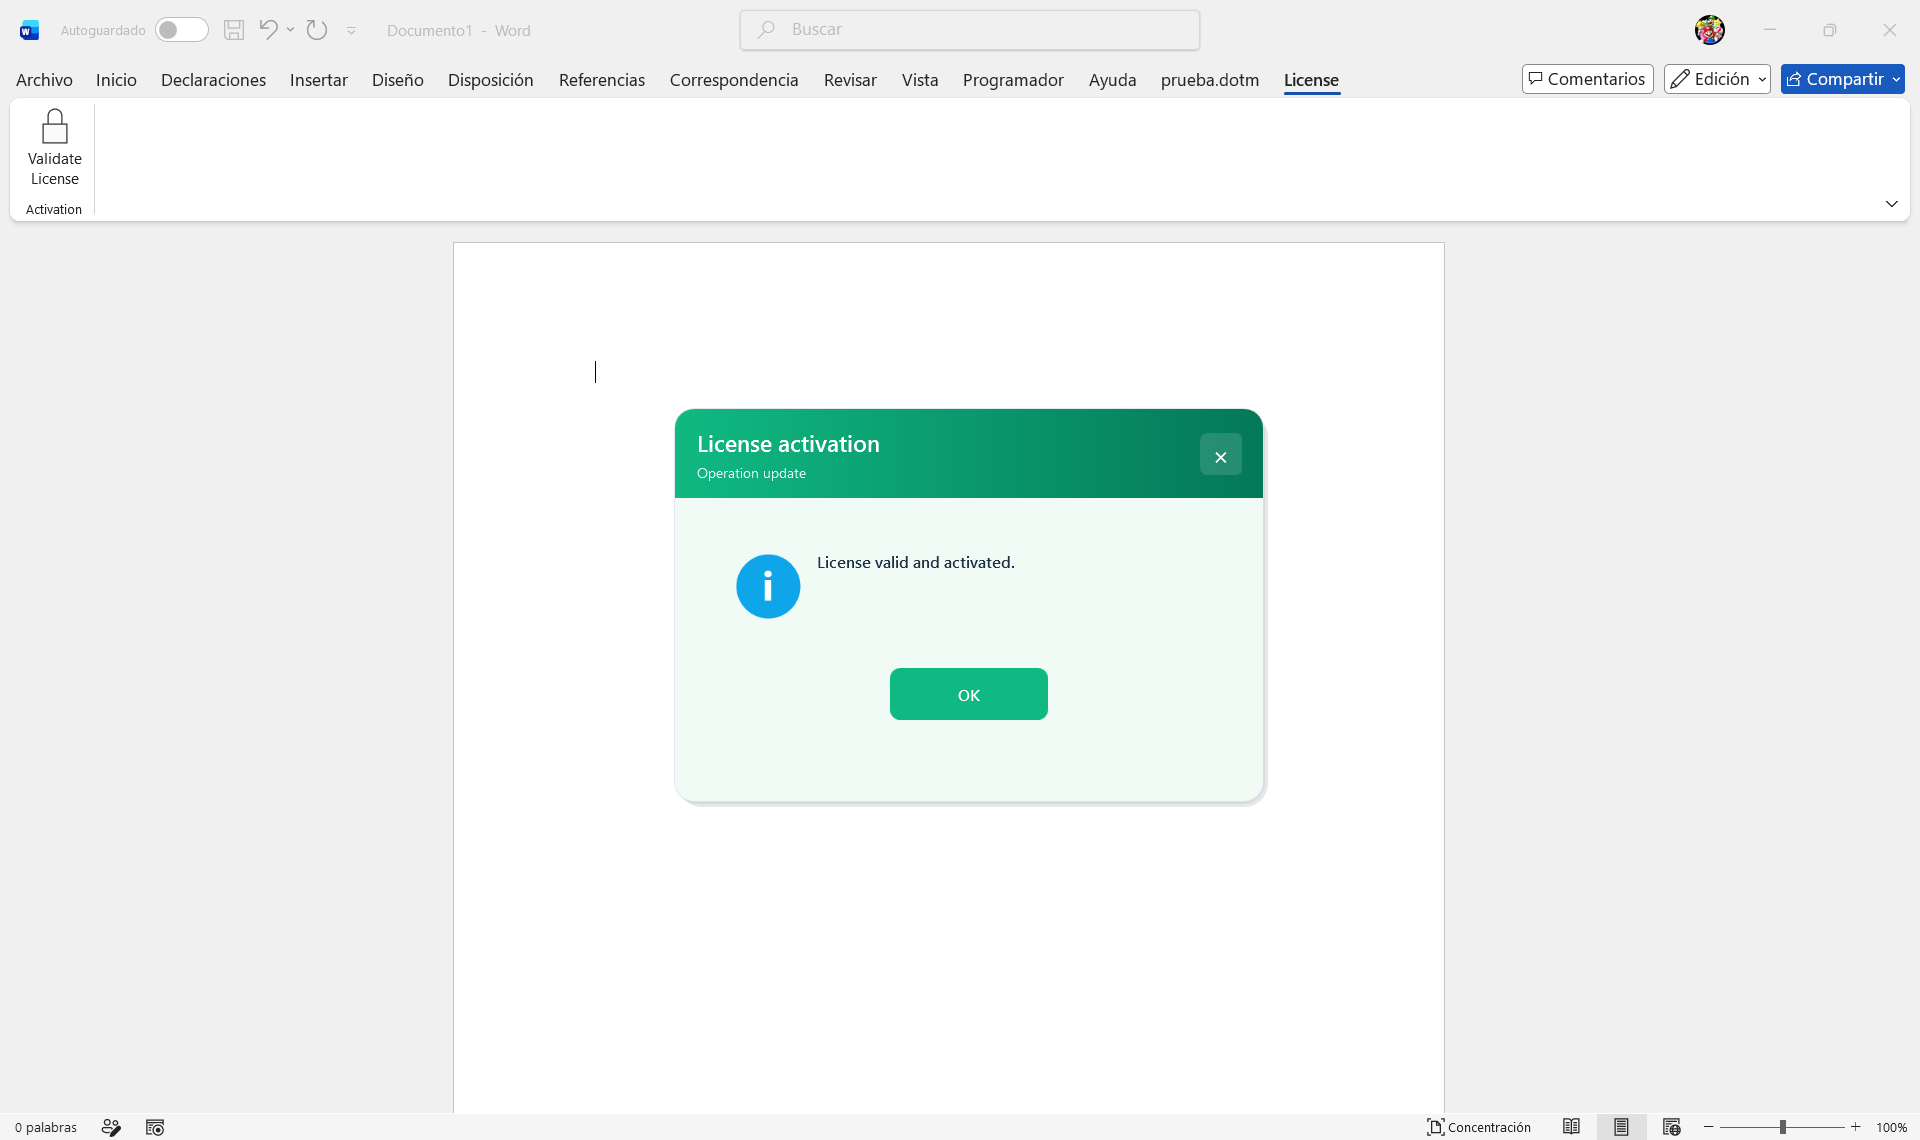
Task: Click into the Buscar search field
Action: (x=970, y=30)
